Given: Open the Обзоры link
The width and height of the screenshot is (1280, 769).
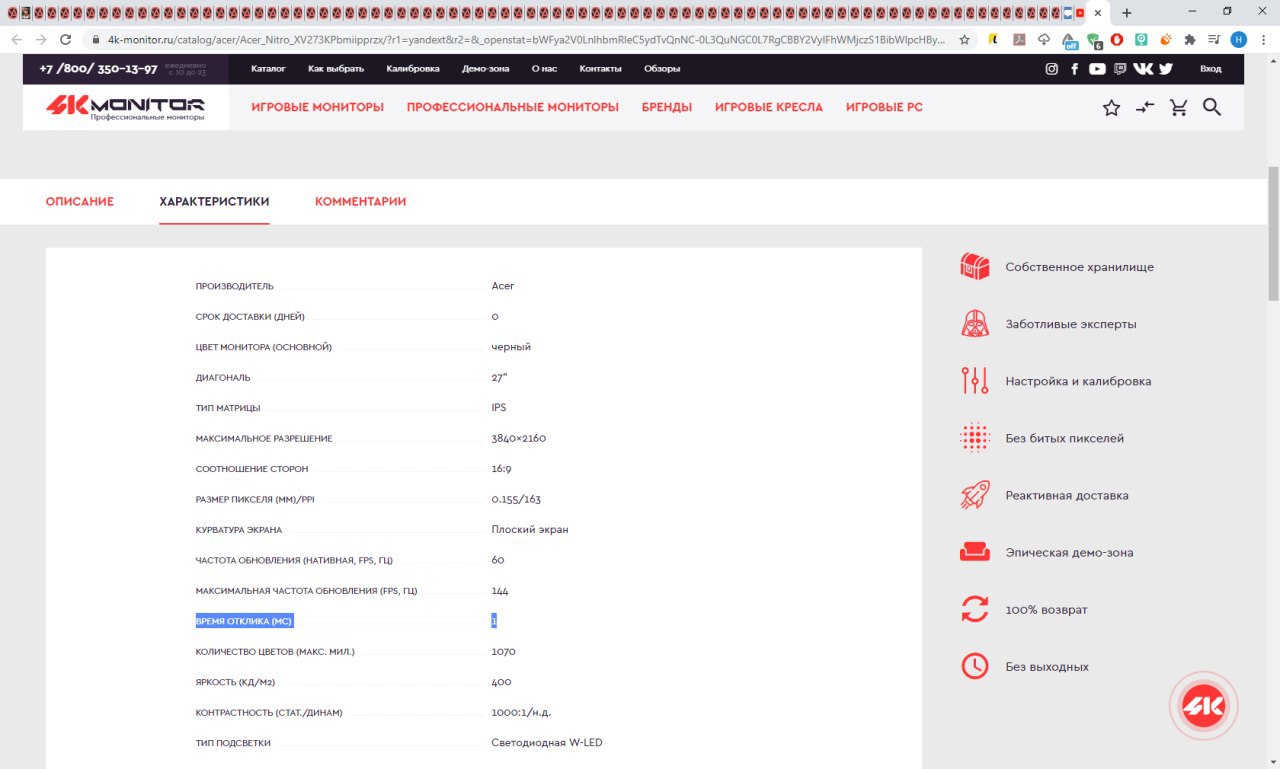Looking at the screenshot, I should click(662, 69).
